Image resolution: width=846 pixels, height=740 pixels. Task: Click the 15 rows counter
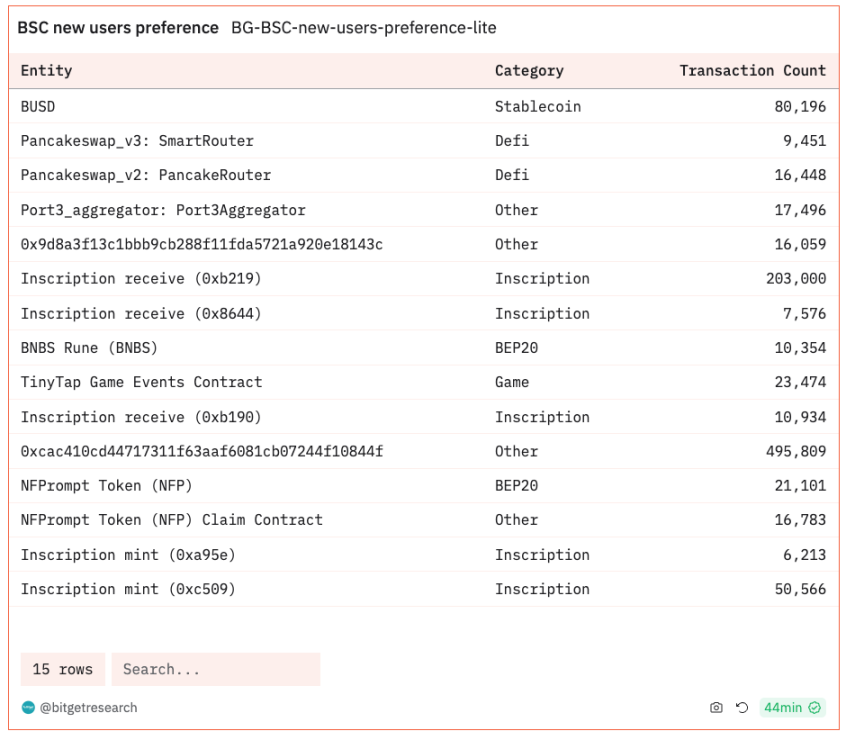click(62, 669)
